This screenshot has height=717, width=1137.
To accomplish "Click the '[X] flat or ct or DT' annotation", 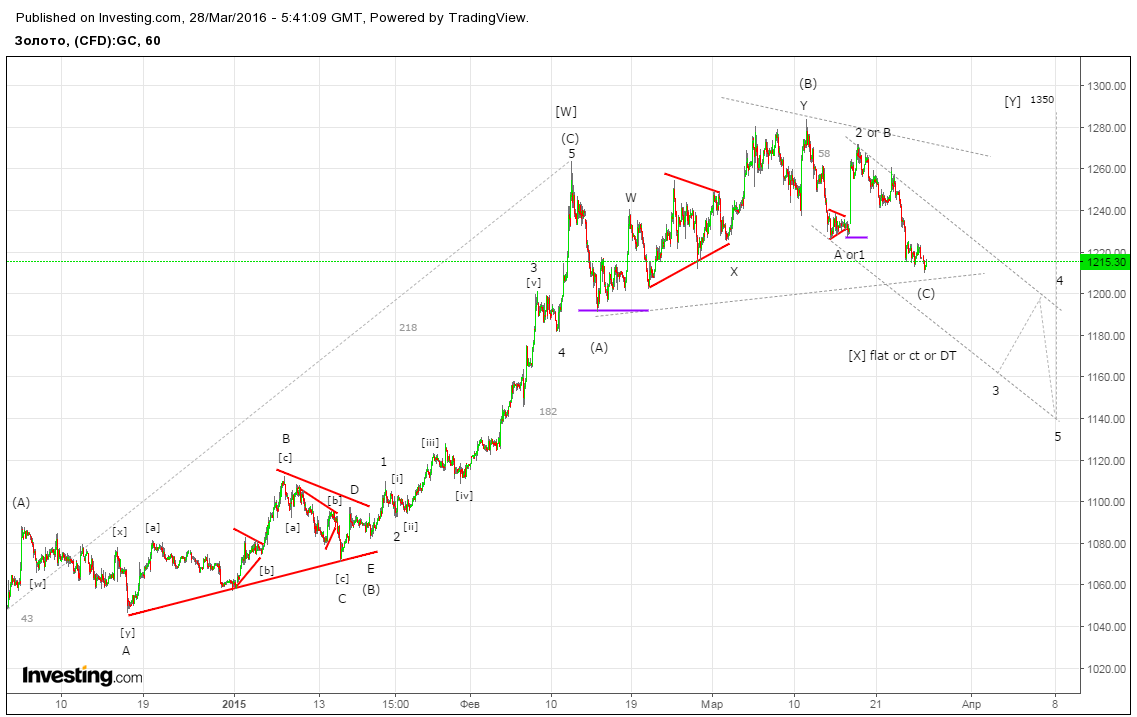I will [x=902, y=356].
